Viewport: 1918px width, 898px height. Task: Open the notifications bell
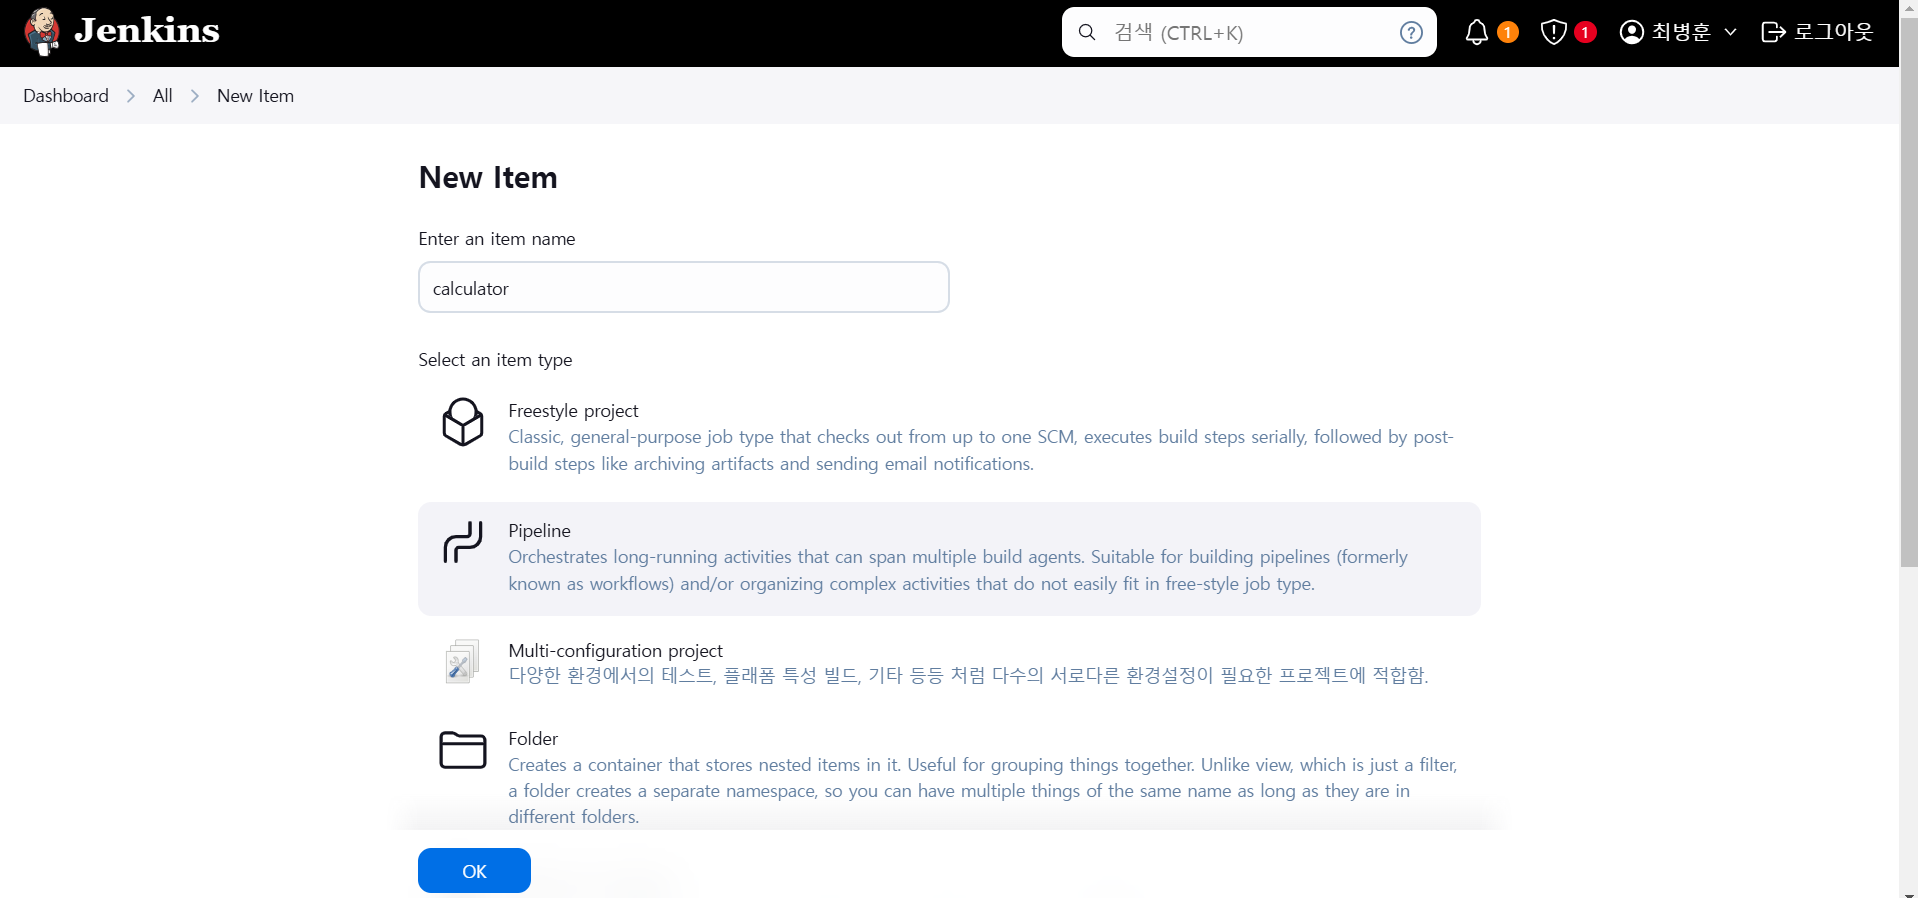coord(1477,32)
